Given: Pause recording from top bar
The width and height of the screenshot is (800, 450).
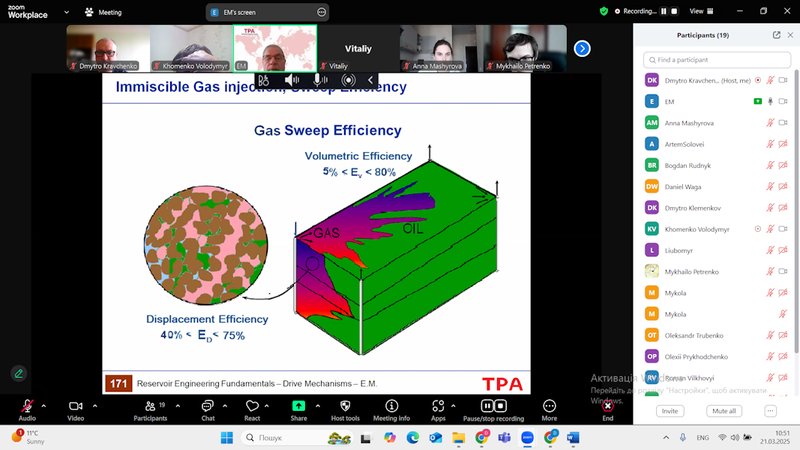Looking at the screenshot, I should tap(664, 11).
